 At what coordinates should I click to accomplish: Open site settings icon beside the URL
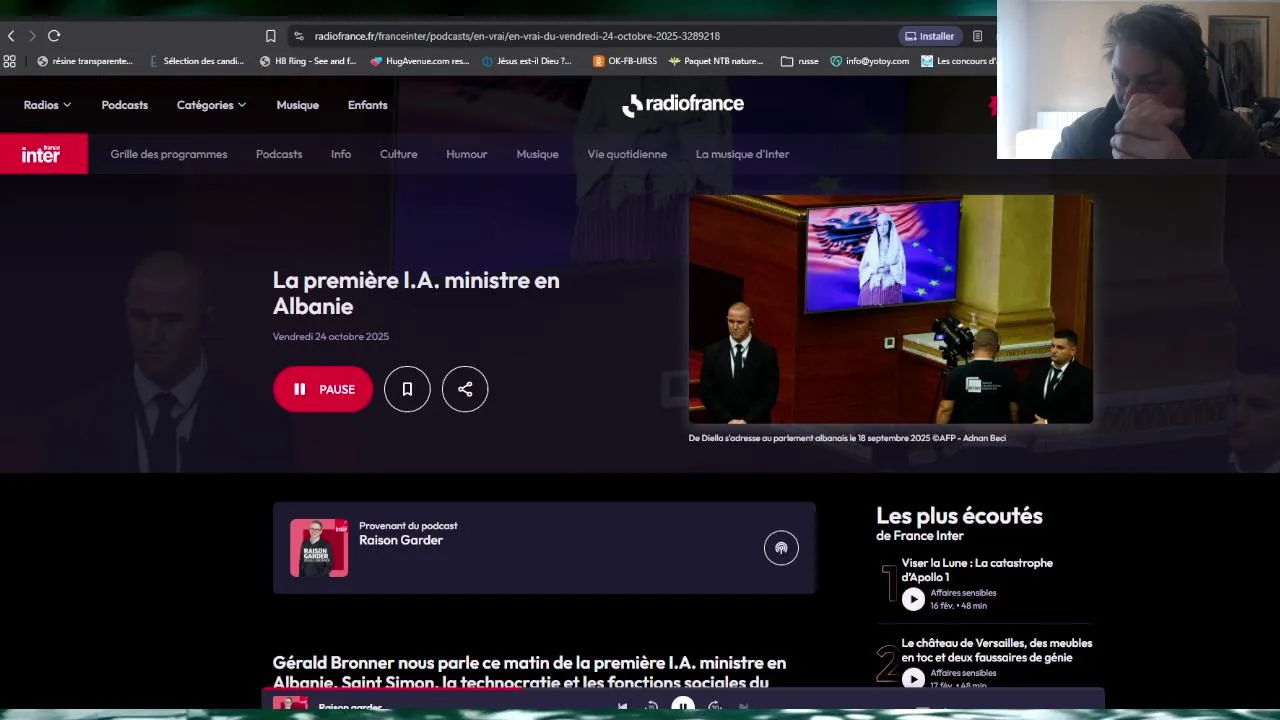coord(298,36)
